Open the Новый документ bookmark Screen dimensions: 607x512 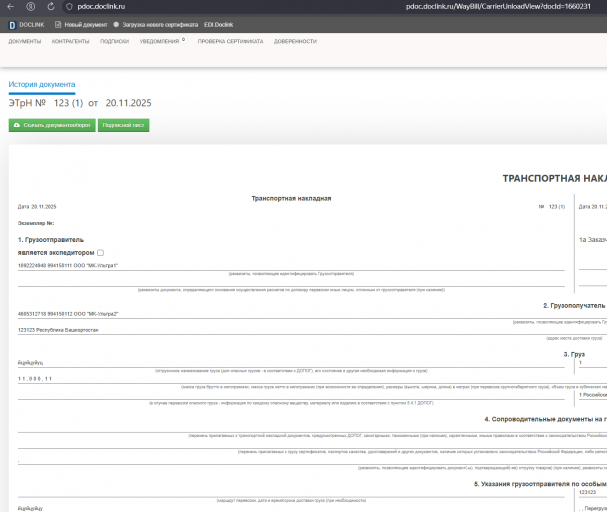click(x=81, y=25)
